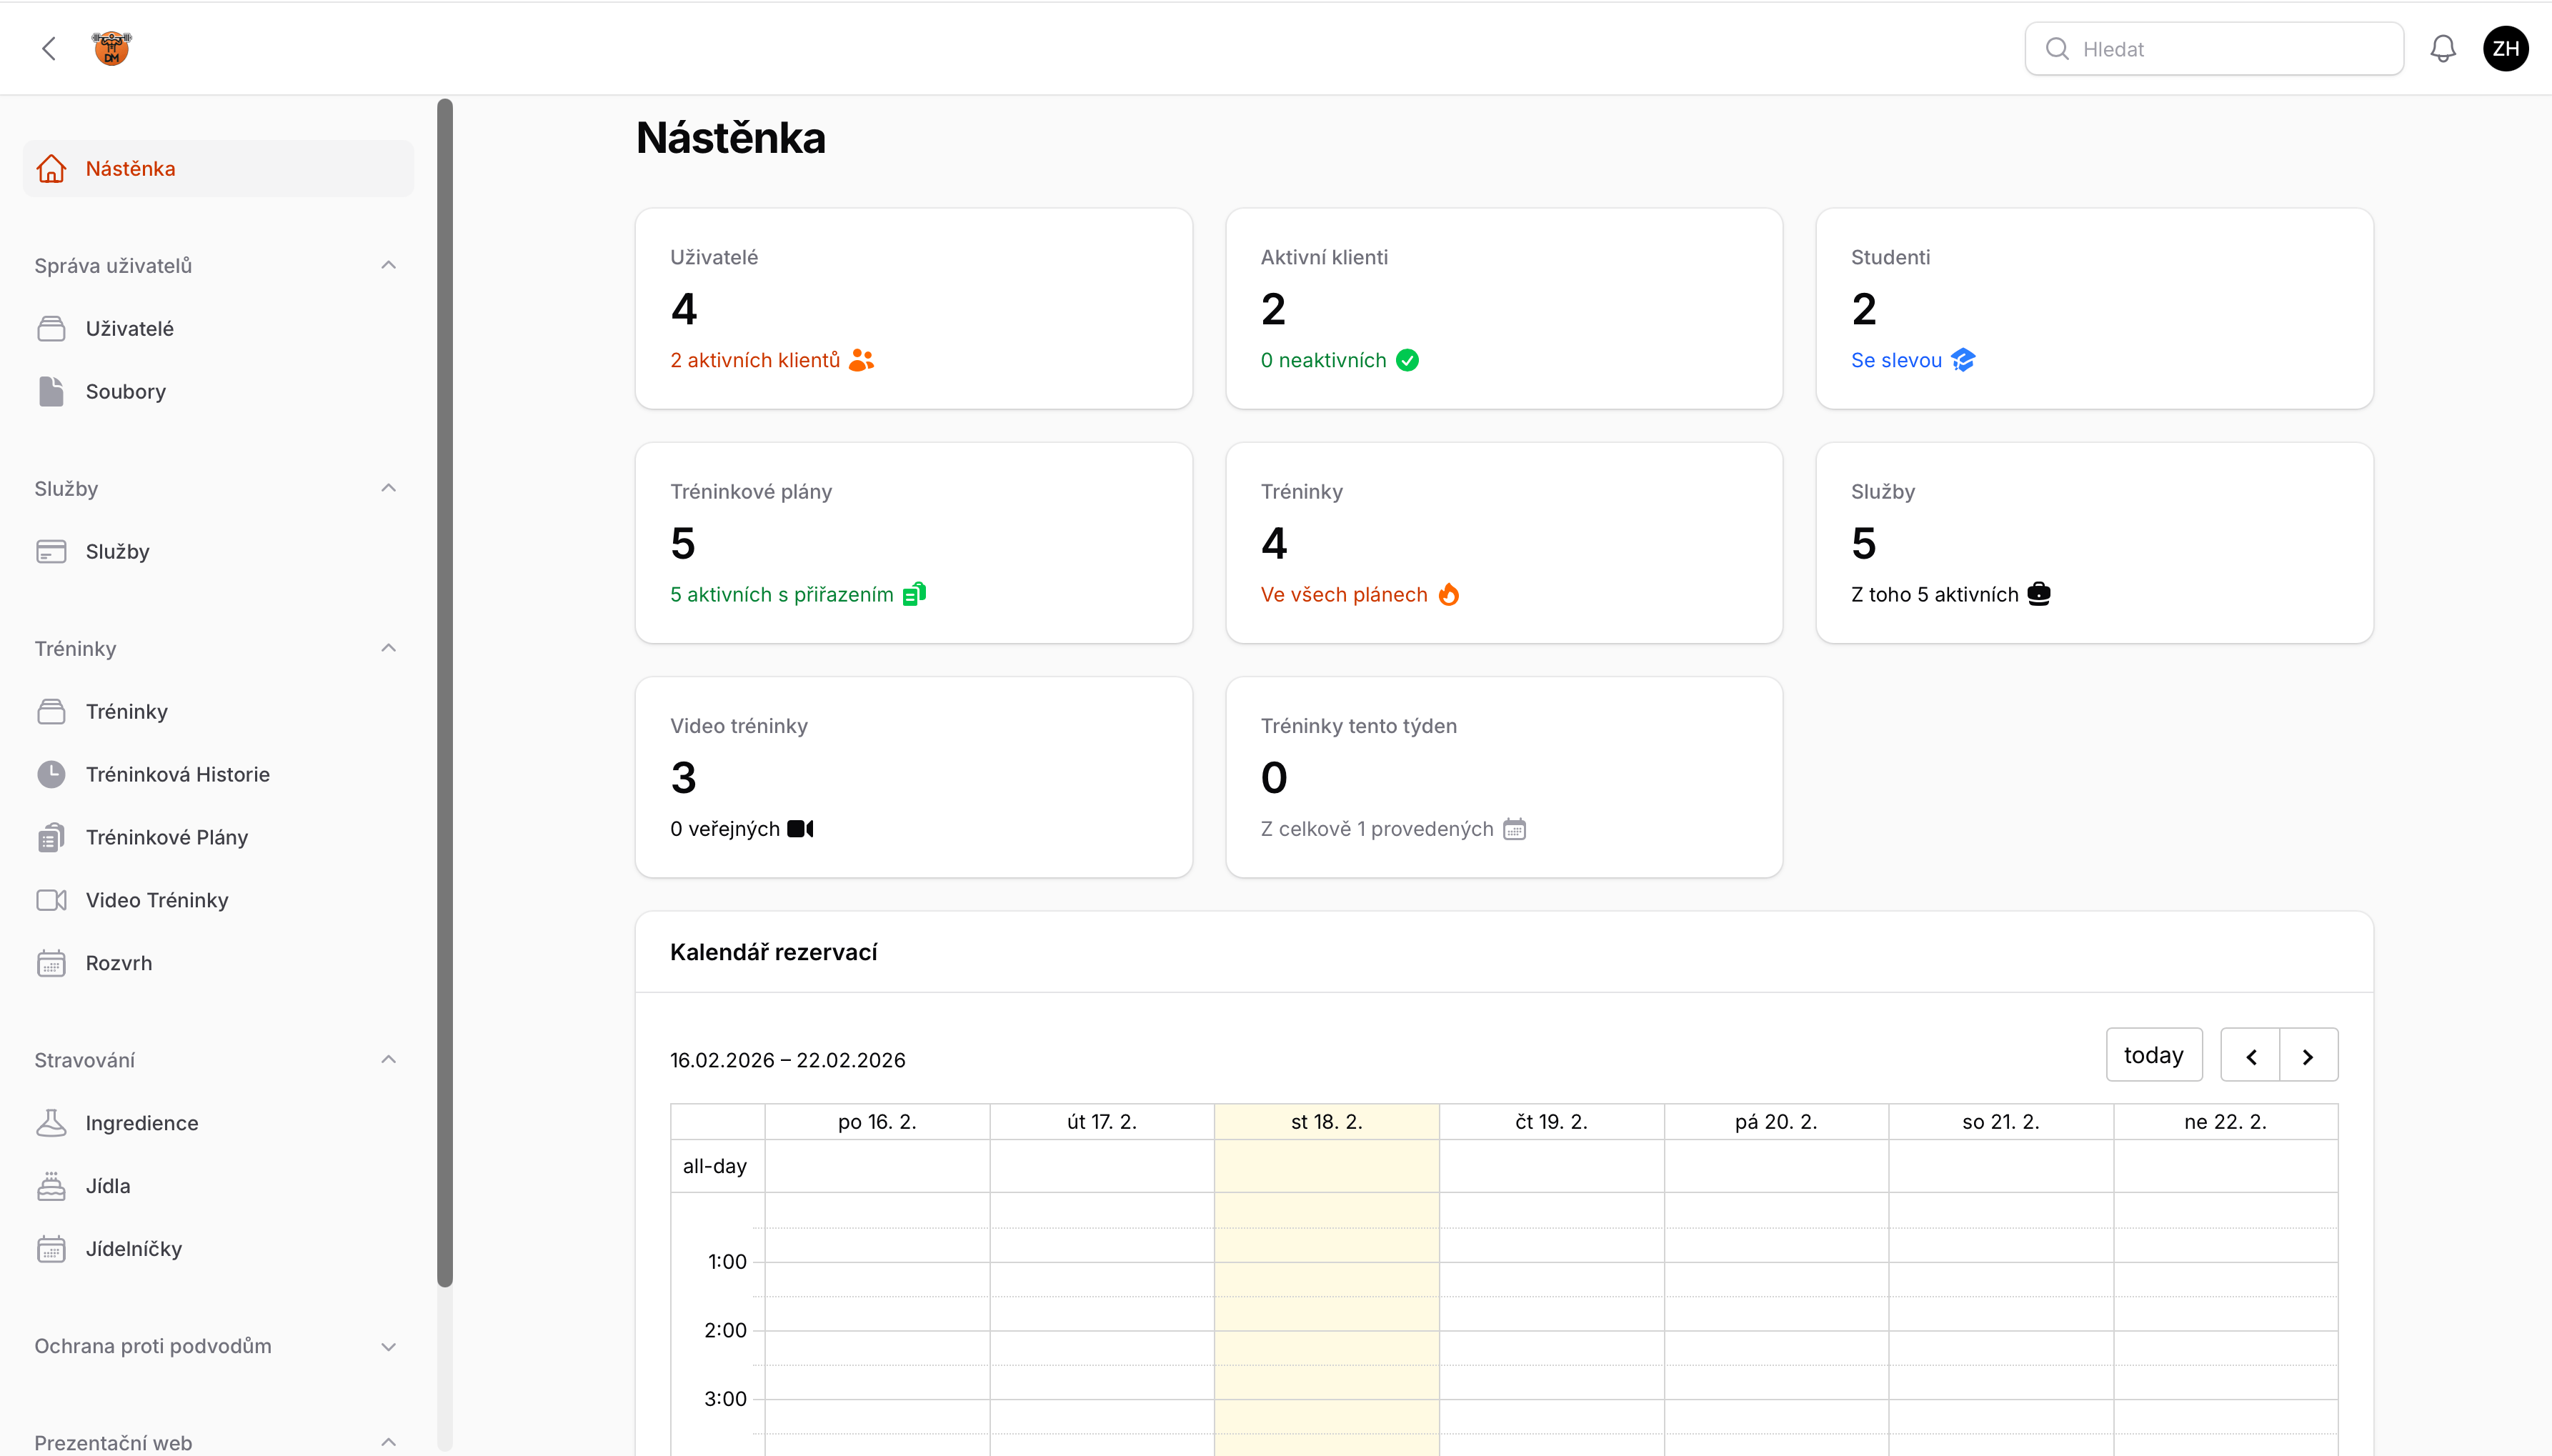Collapse the Tréninky sidebar section
This screenshot has width=2552, height=1456.
389,648
